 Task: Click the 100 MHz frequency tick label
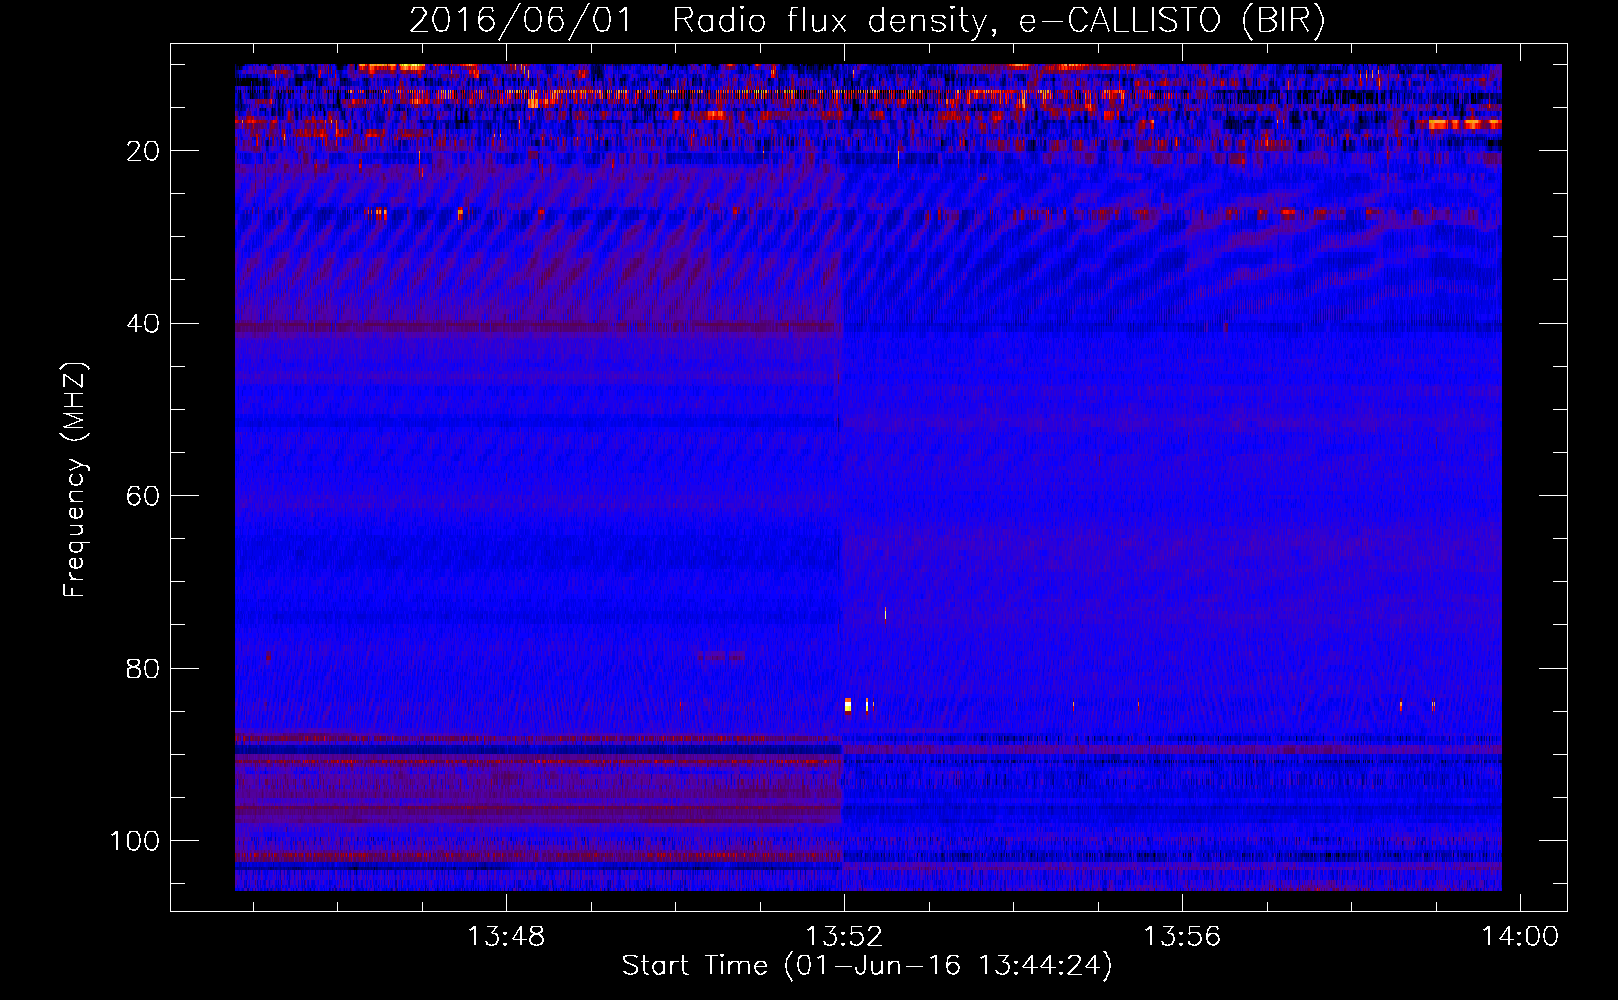pos(135,841)
